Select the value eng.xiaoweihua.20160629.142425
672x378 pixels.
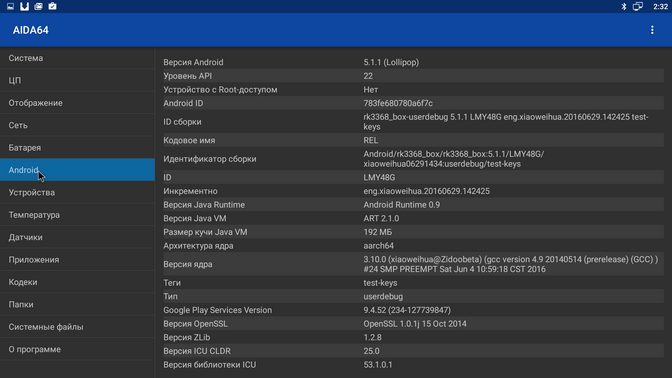pyautogui.click(x=426, y=191)
